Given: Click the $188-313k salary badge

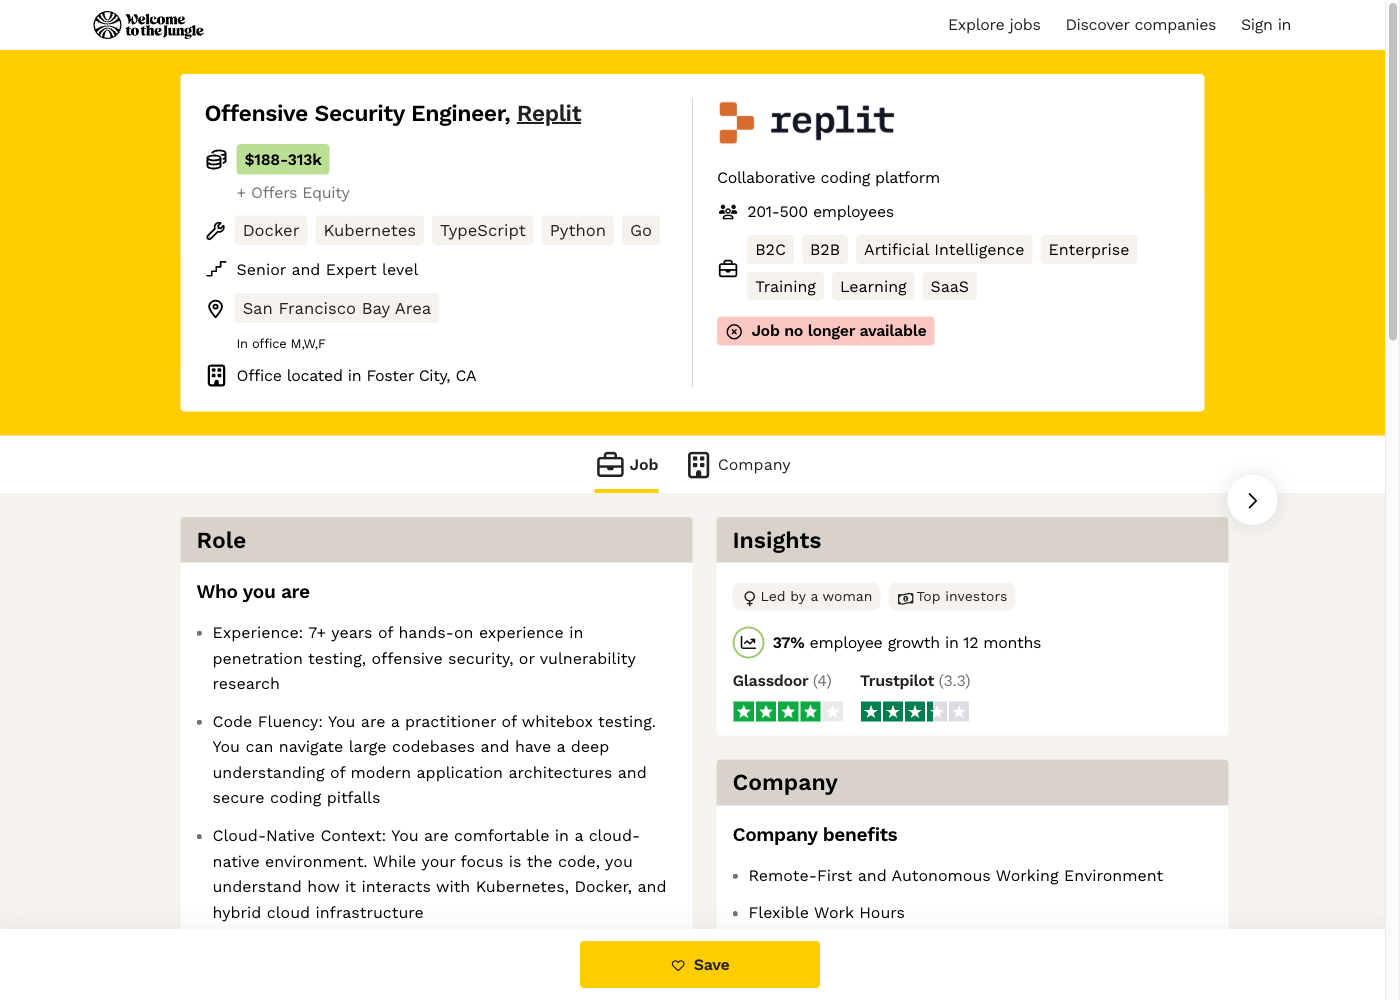Looking at the screenshot, I should [x=283, y=160].
